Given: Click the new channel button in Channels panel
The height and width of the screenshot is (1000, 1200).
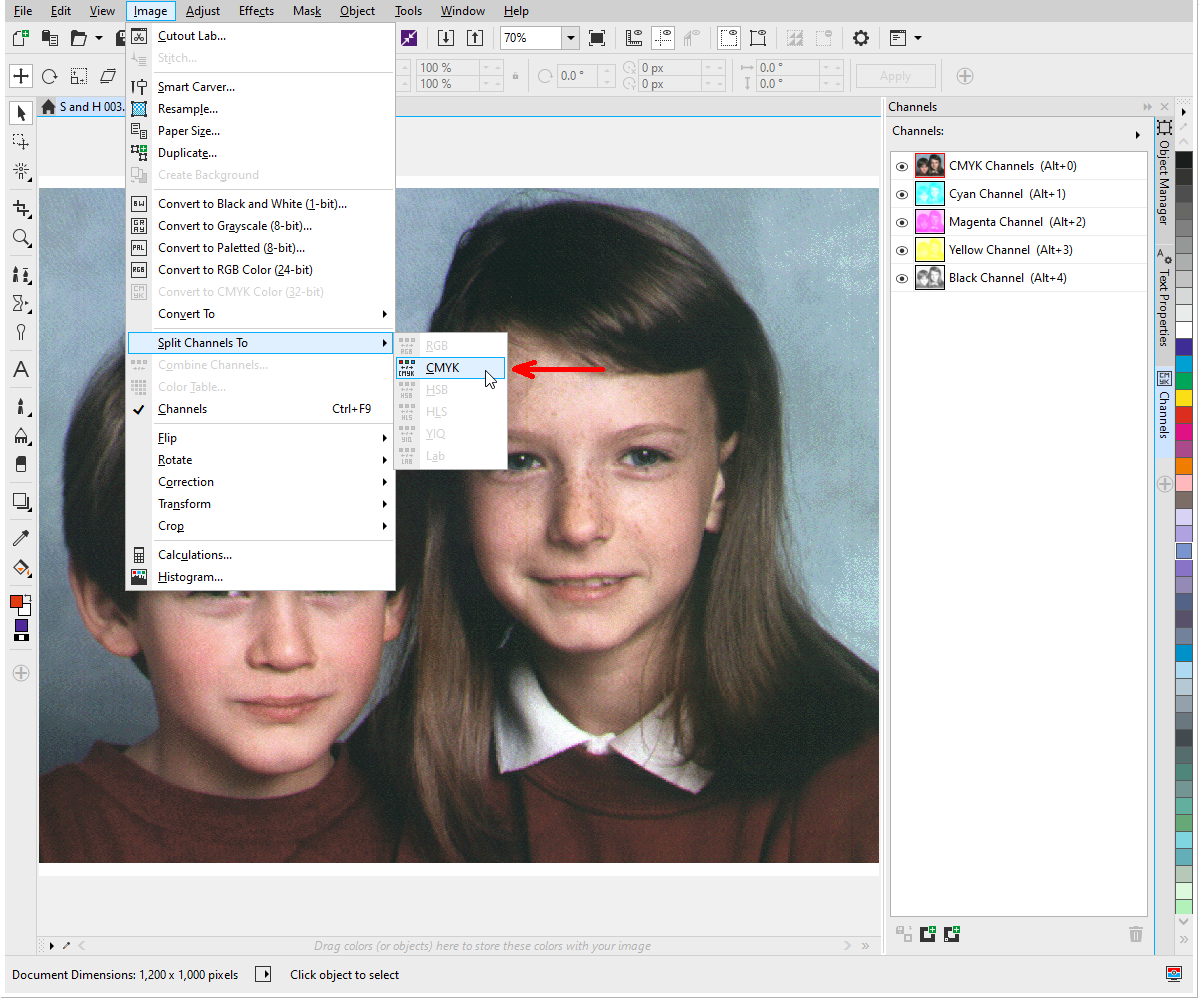Looking at the screenshot, I should tap(927, 933).
